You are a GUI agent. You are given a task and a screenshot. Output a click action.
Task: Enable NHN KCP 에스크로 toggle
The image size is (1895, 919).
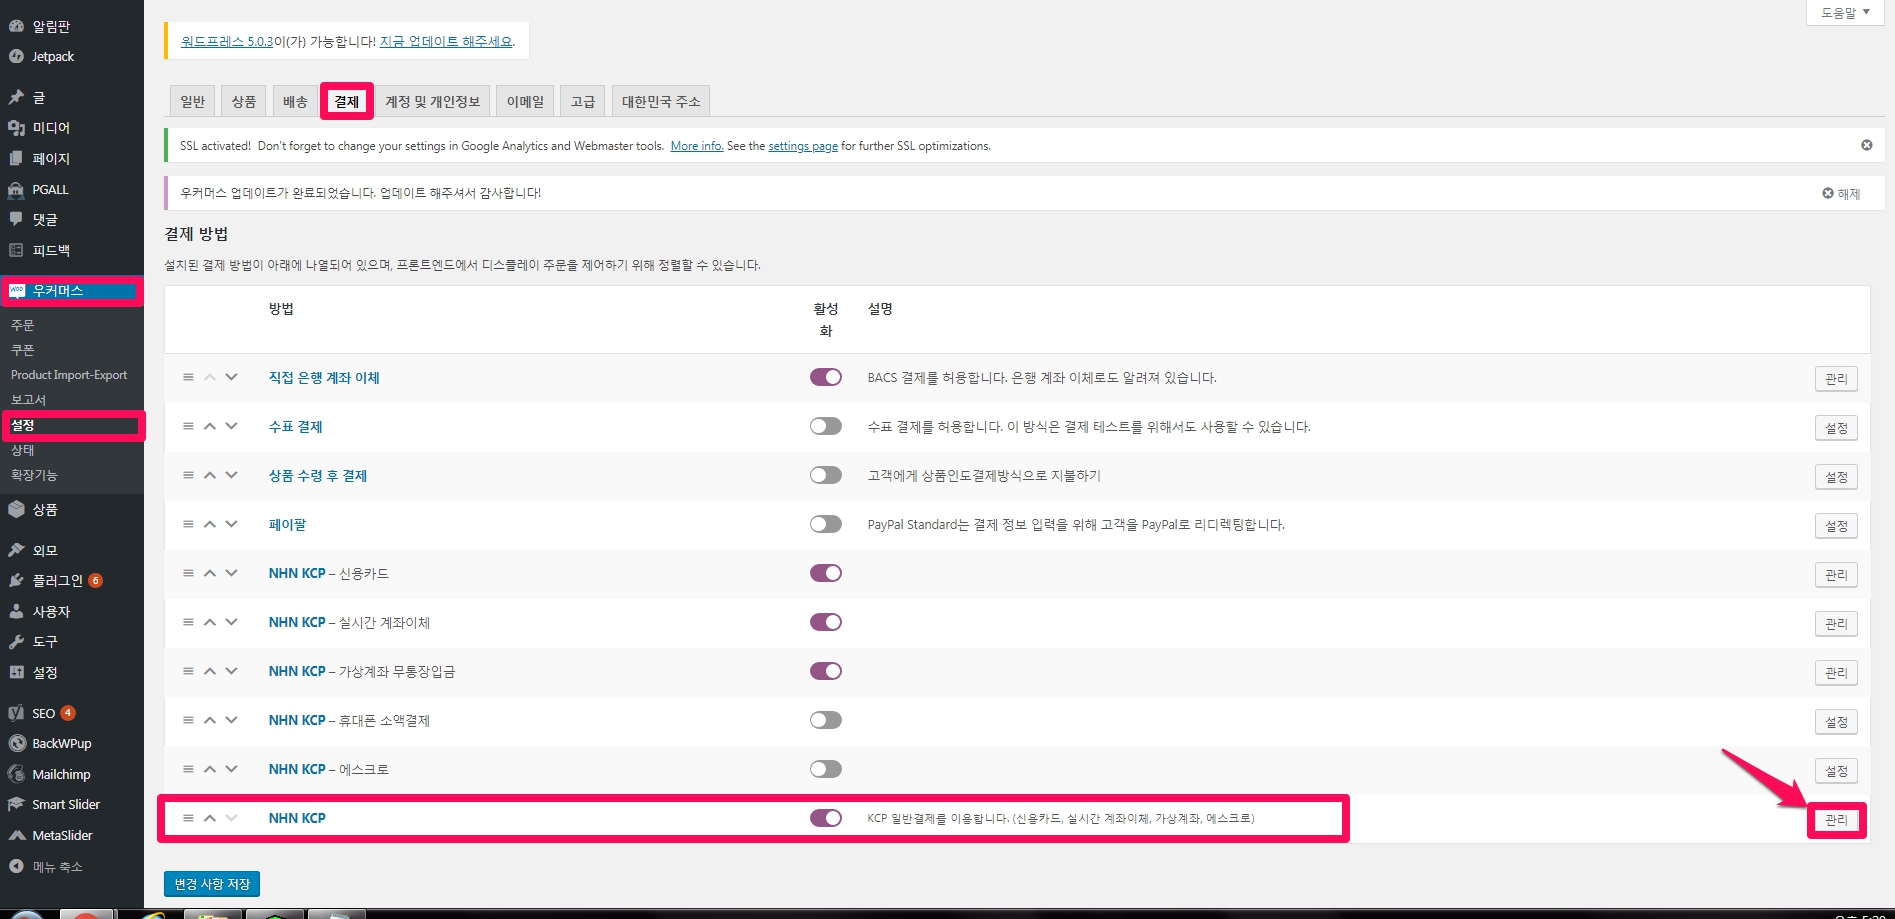825,769
